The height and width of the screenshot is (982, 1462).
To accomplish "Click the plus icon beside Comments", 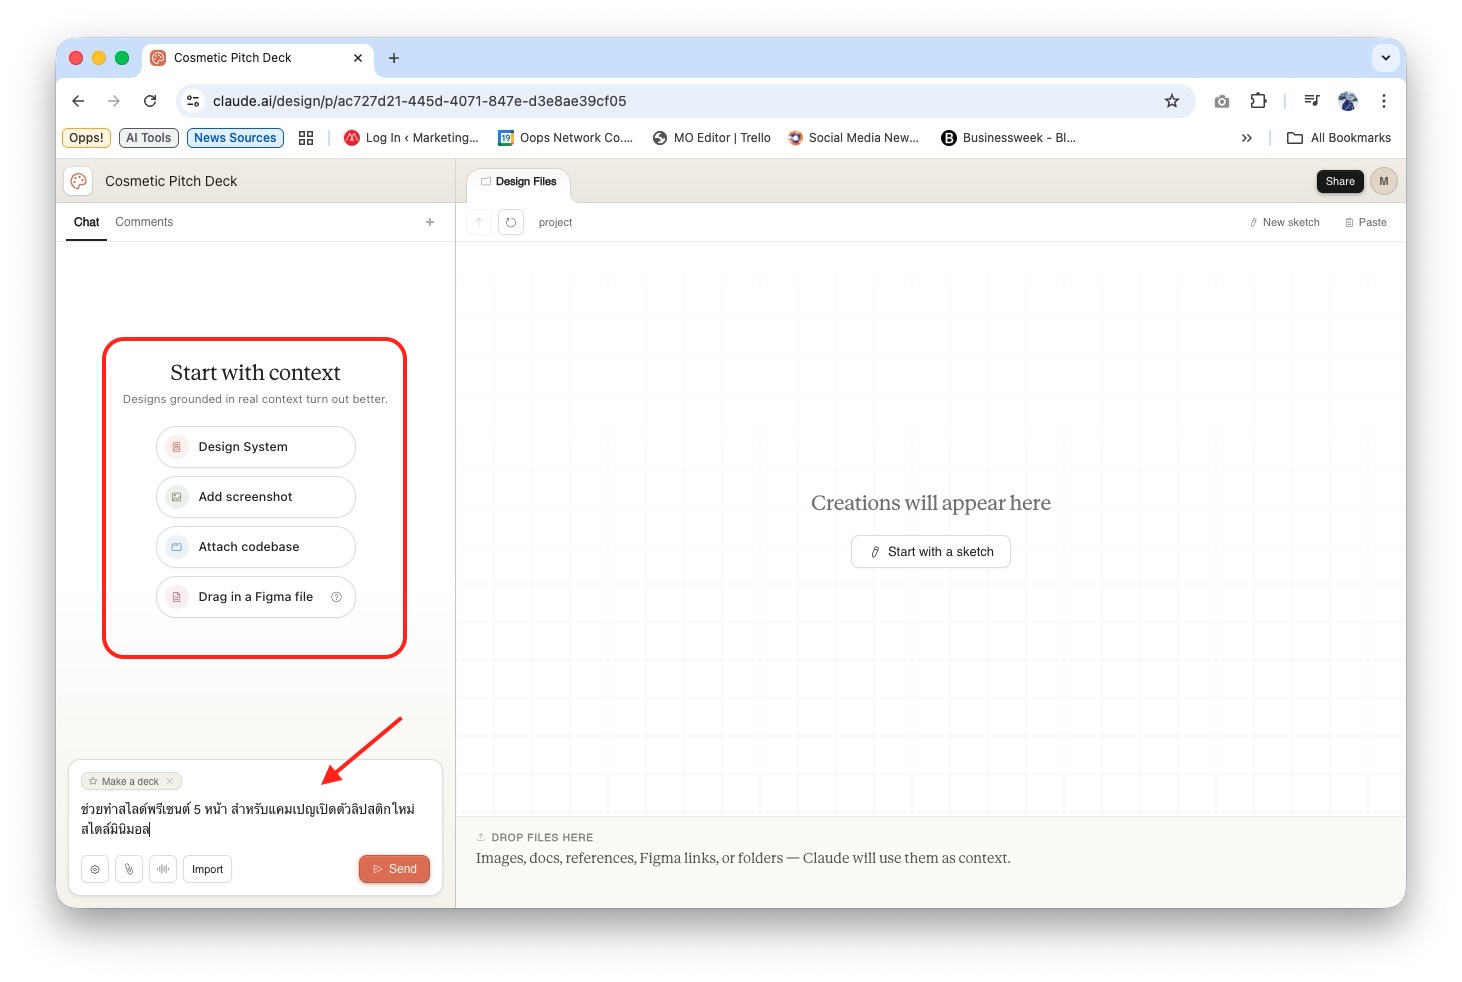I will click(x=430, y=222).
